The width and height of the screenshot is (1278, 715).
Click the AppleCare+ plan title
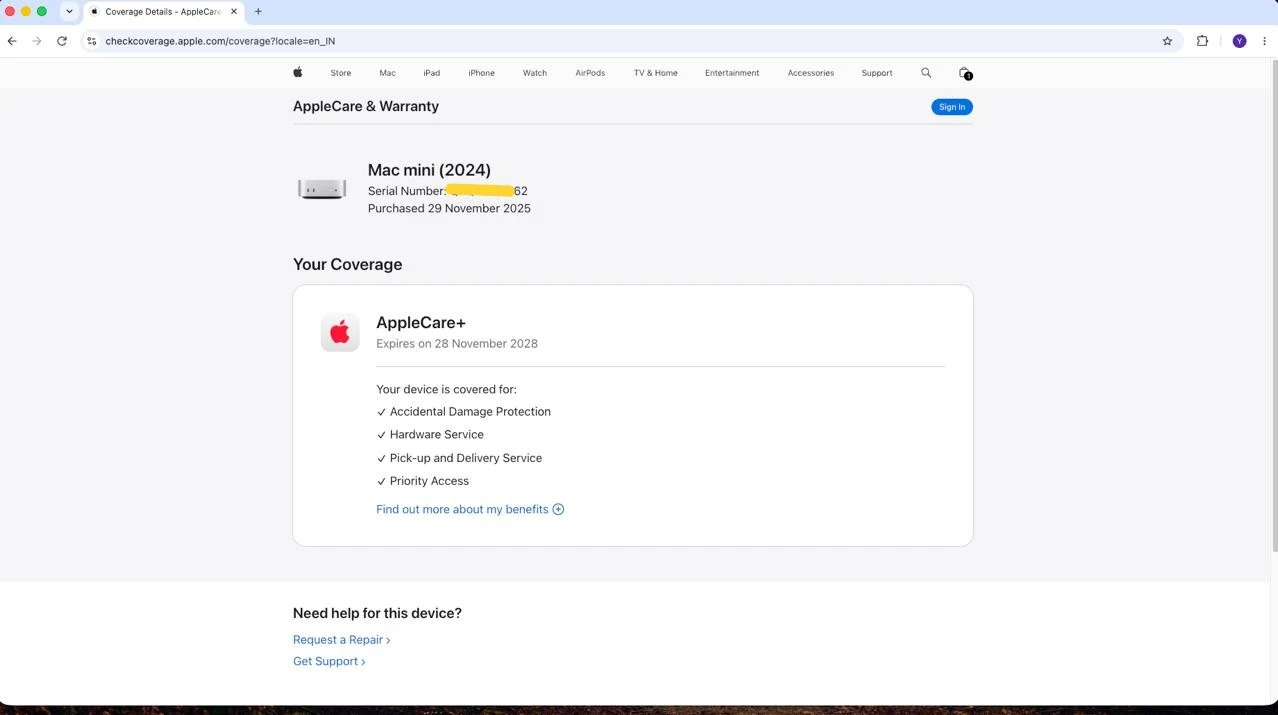pos(421,322)
